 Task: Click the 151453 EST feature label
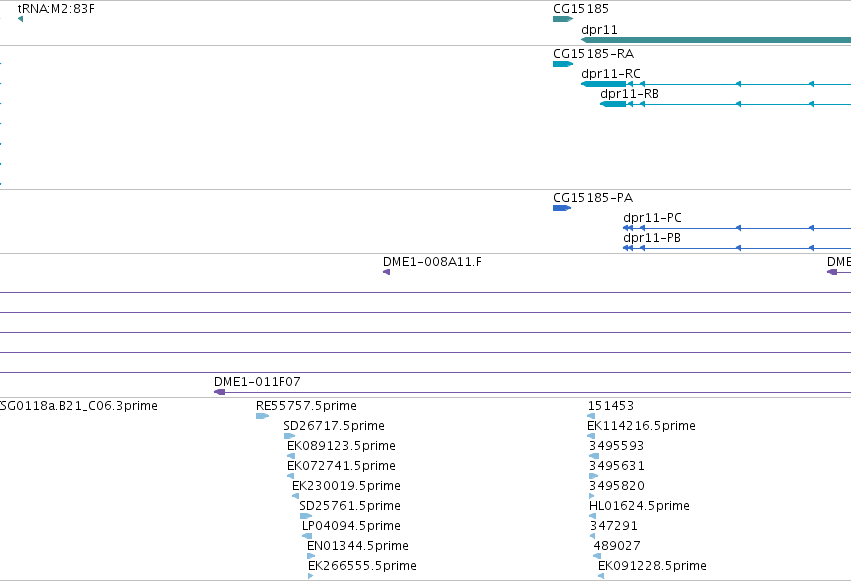611,406
